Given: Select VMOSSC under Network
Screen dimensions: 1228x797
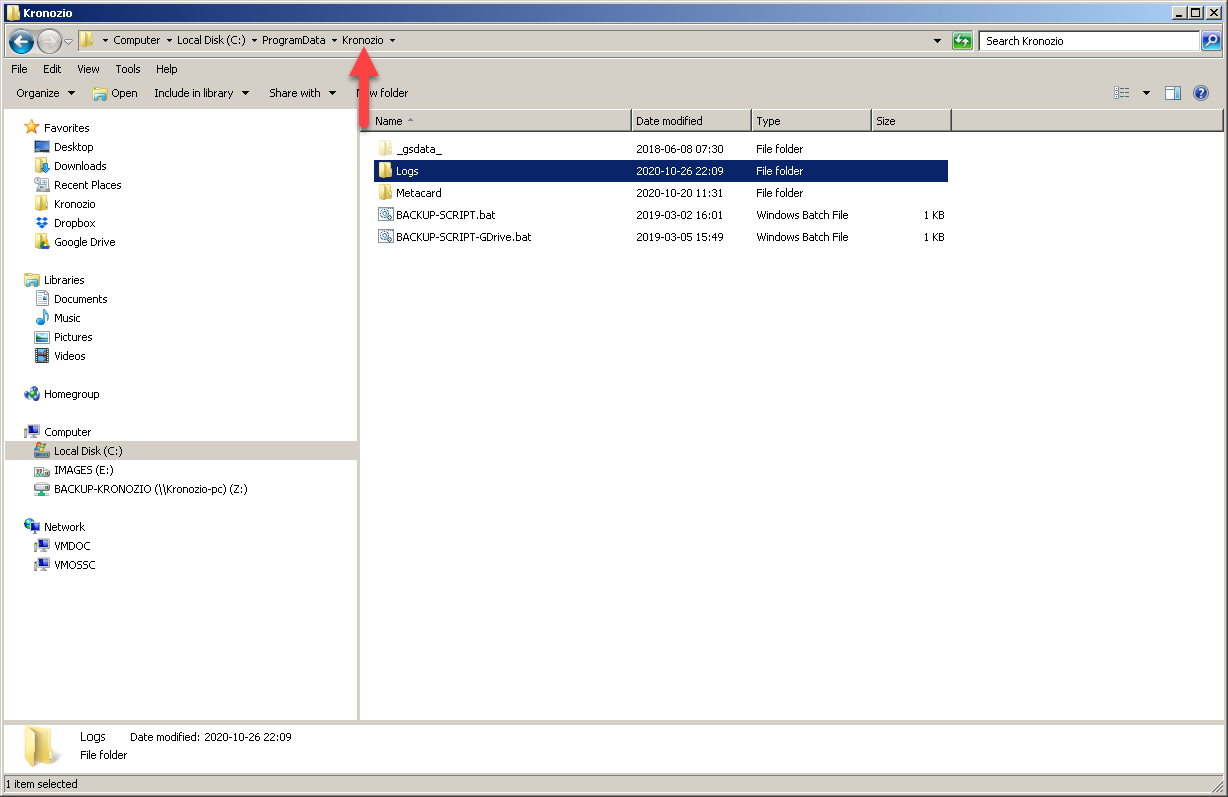Looking at the screenshot, I should click(x=75, y=565).
